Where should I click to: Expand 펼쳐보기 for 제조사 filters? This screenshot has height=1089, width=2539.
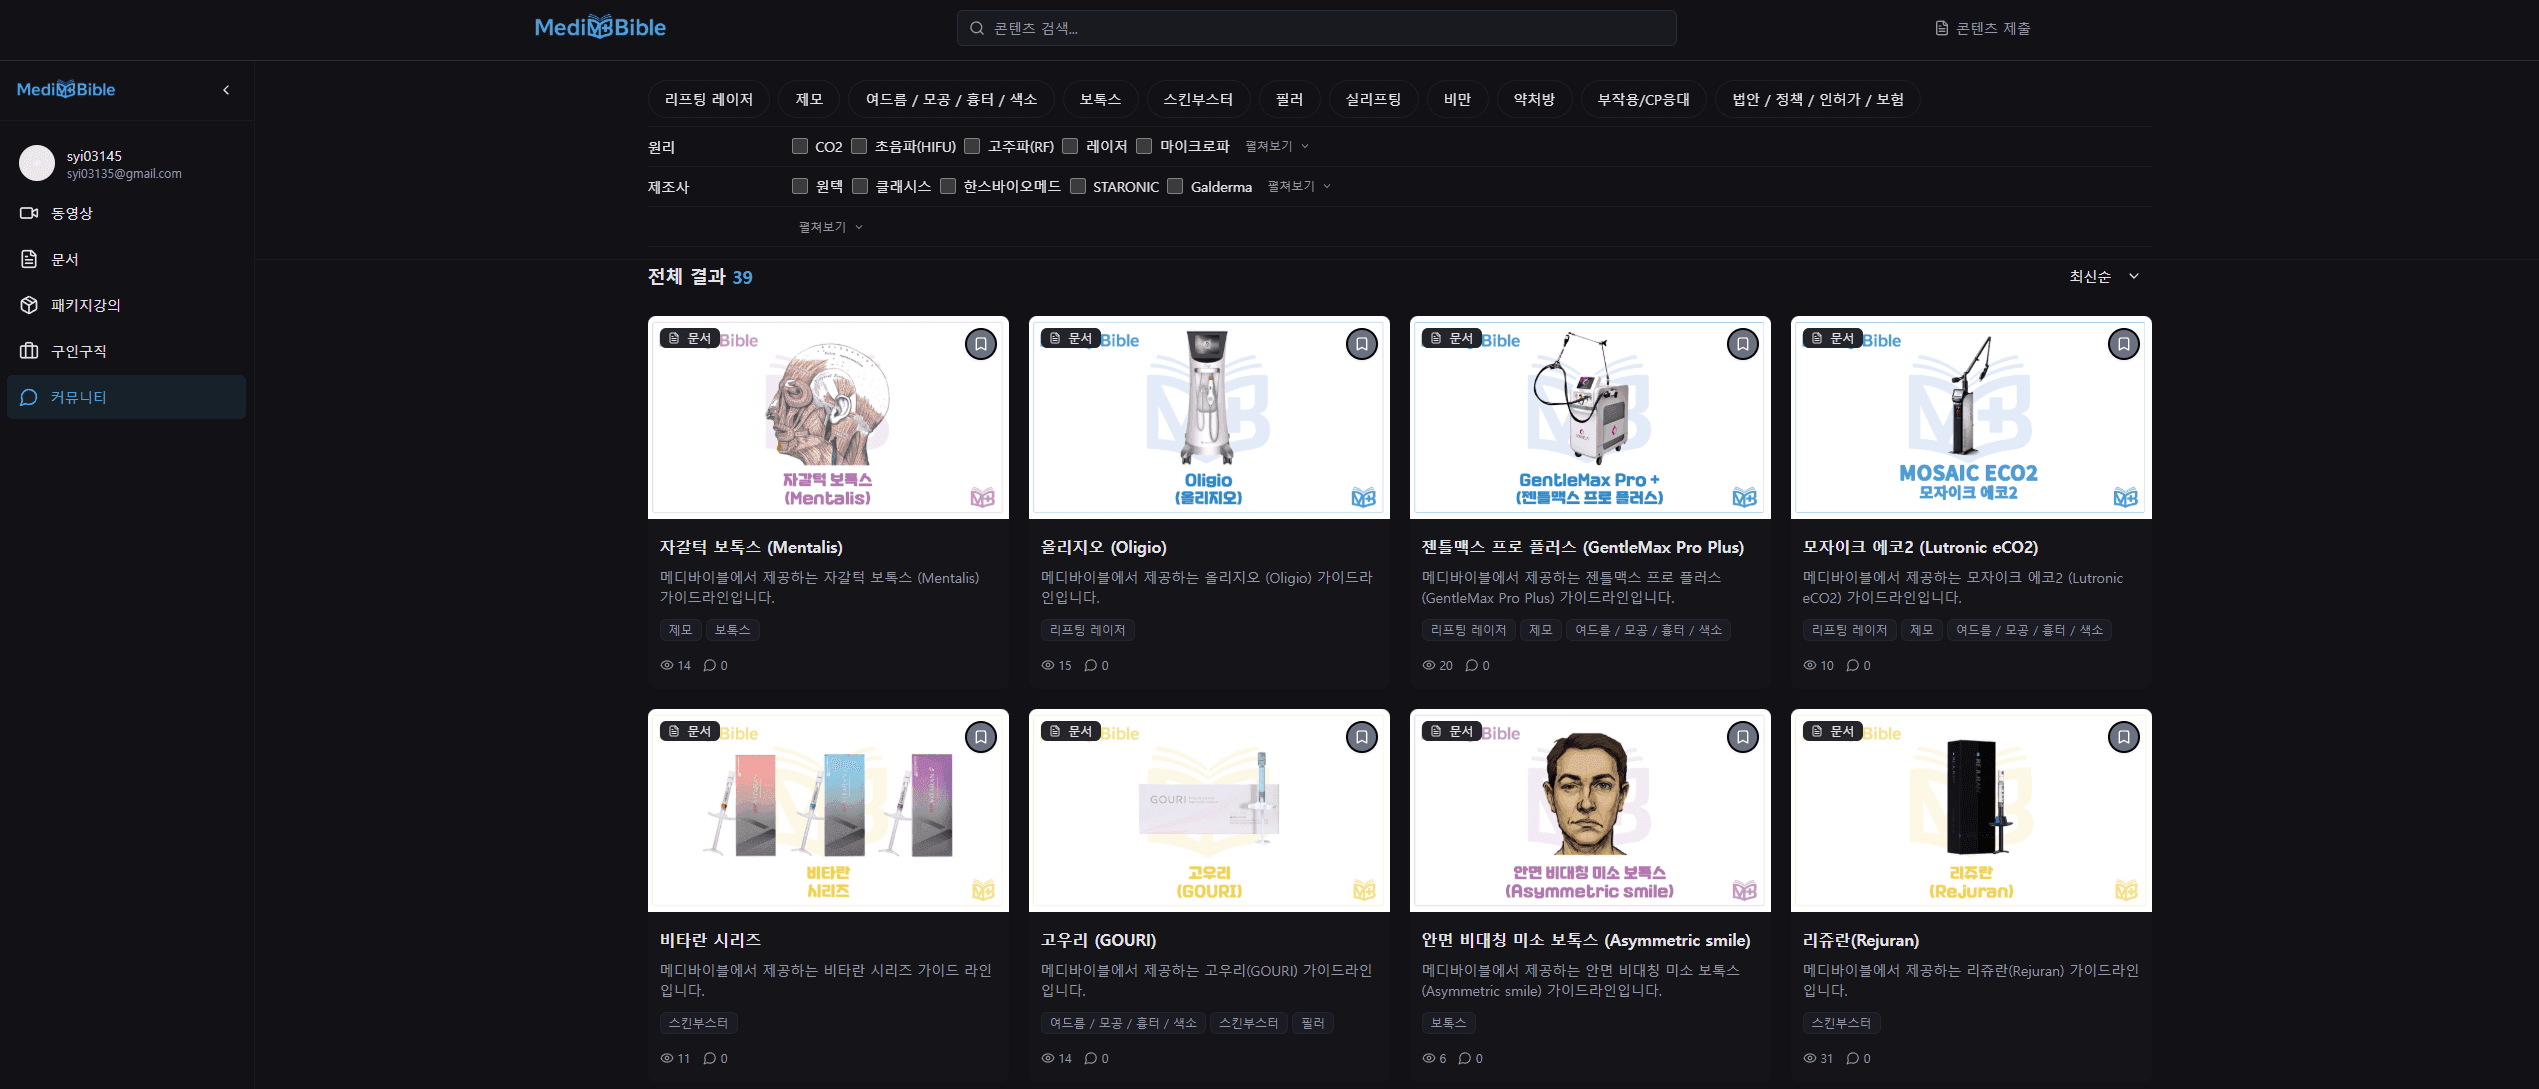coord(1299,186)
